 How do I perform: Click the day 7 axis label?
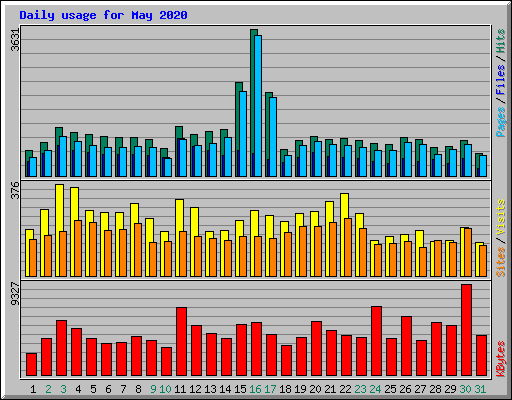123,389
